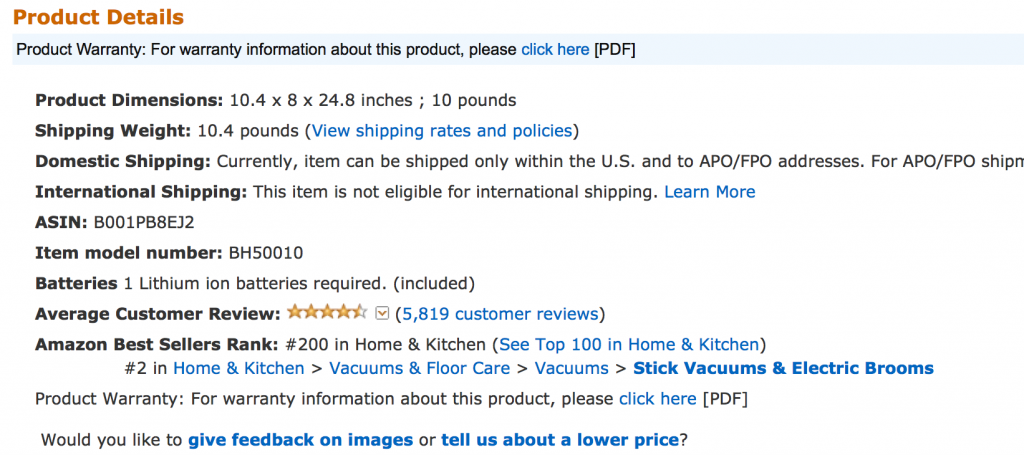Click the #200 in Home & Kitchen rank text
1024x455 pixels.
pyautogui.click(x=385, y=344)
